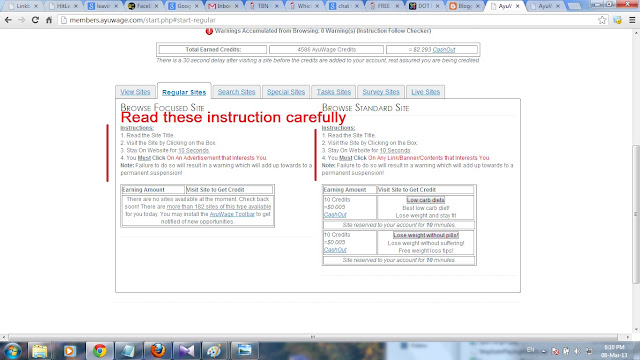Open Windows Explorer from the taskbar
Viewport: 640px width, 360px height.
[40, 351]
